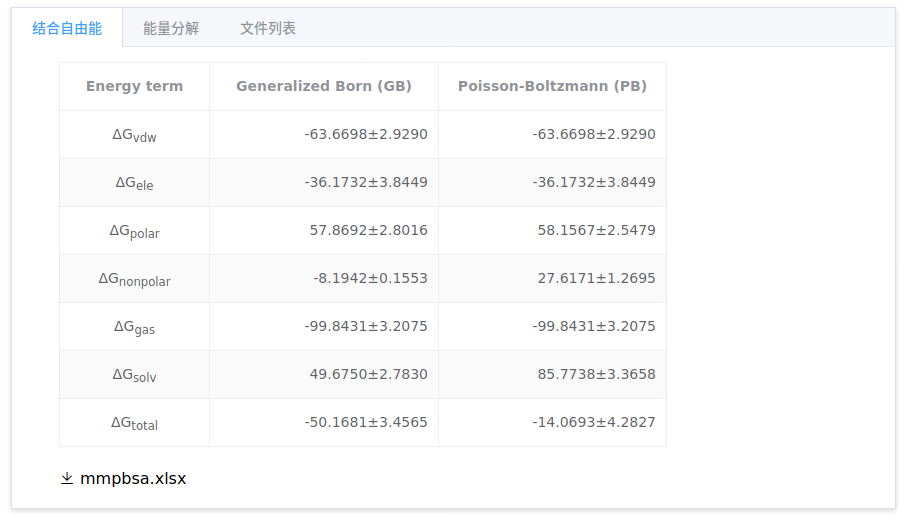904x519 pixels.
Task: Select the ΔGvdw row label
Action: pyautogui.click(x=134, y=135)
